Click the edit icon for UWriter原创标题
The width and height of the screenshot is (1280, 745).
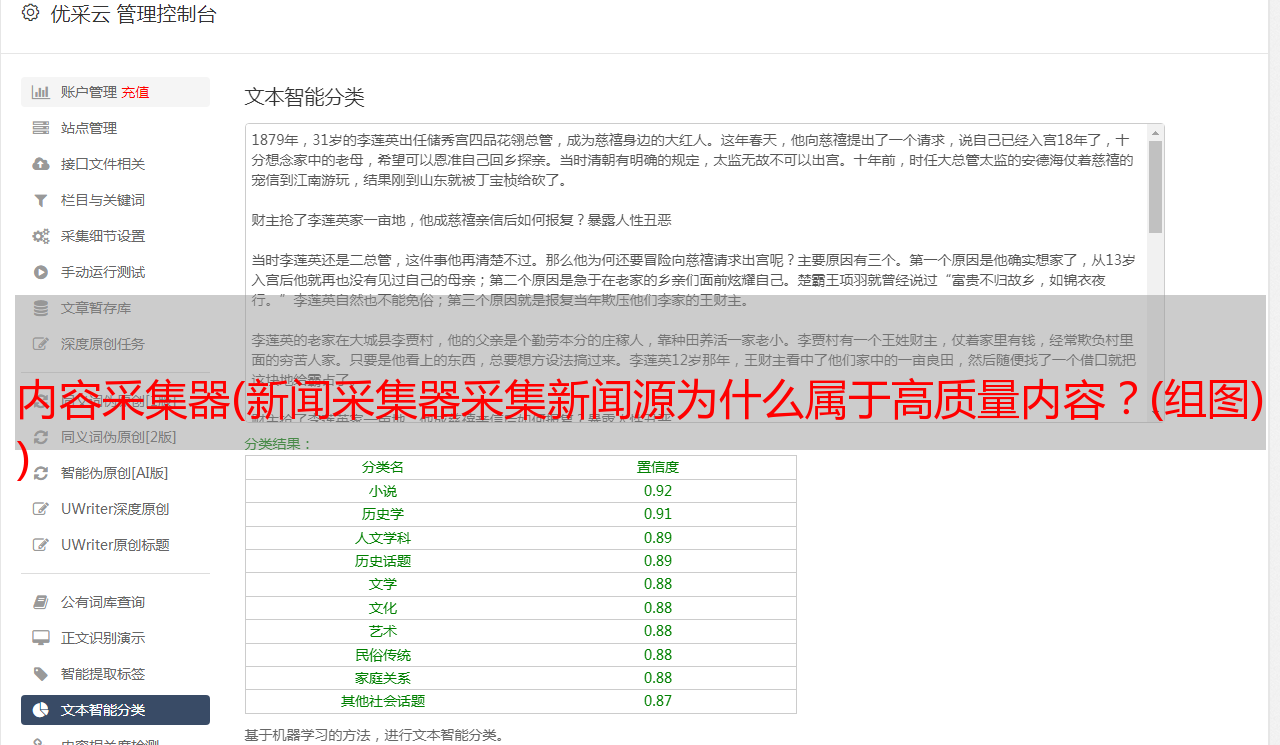[x=41, y=545]
